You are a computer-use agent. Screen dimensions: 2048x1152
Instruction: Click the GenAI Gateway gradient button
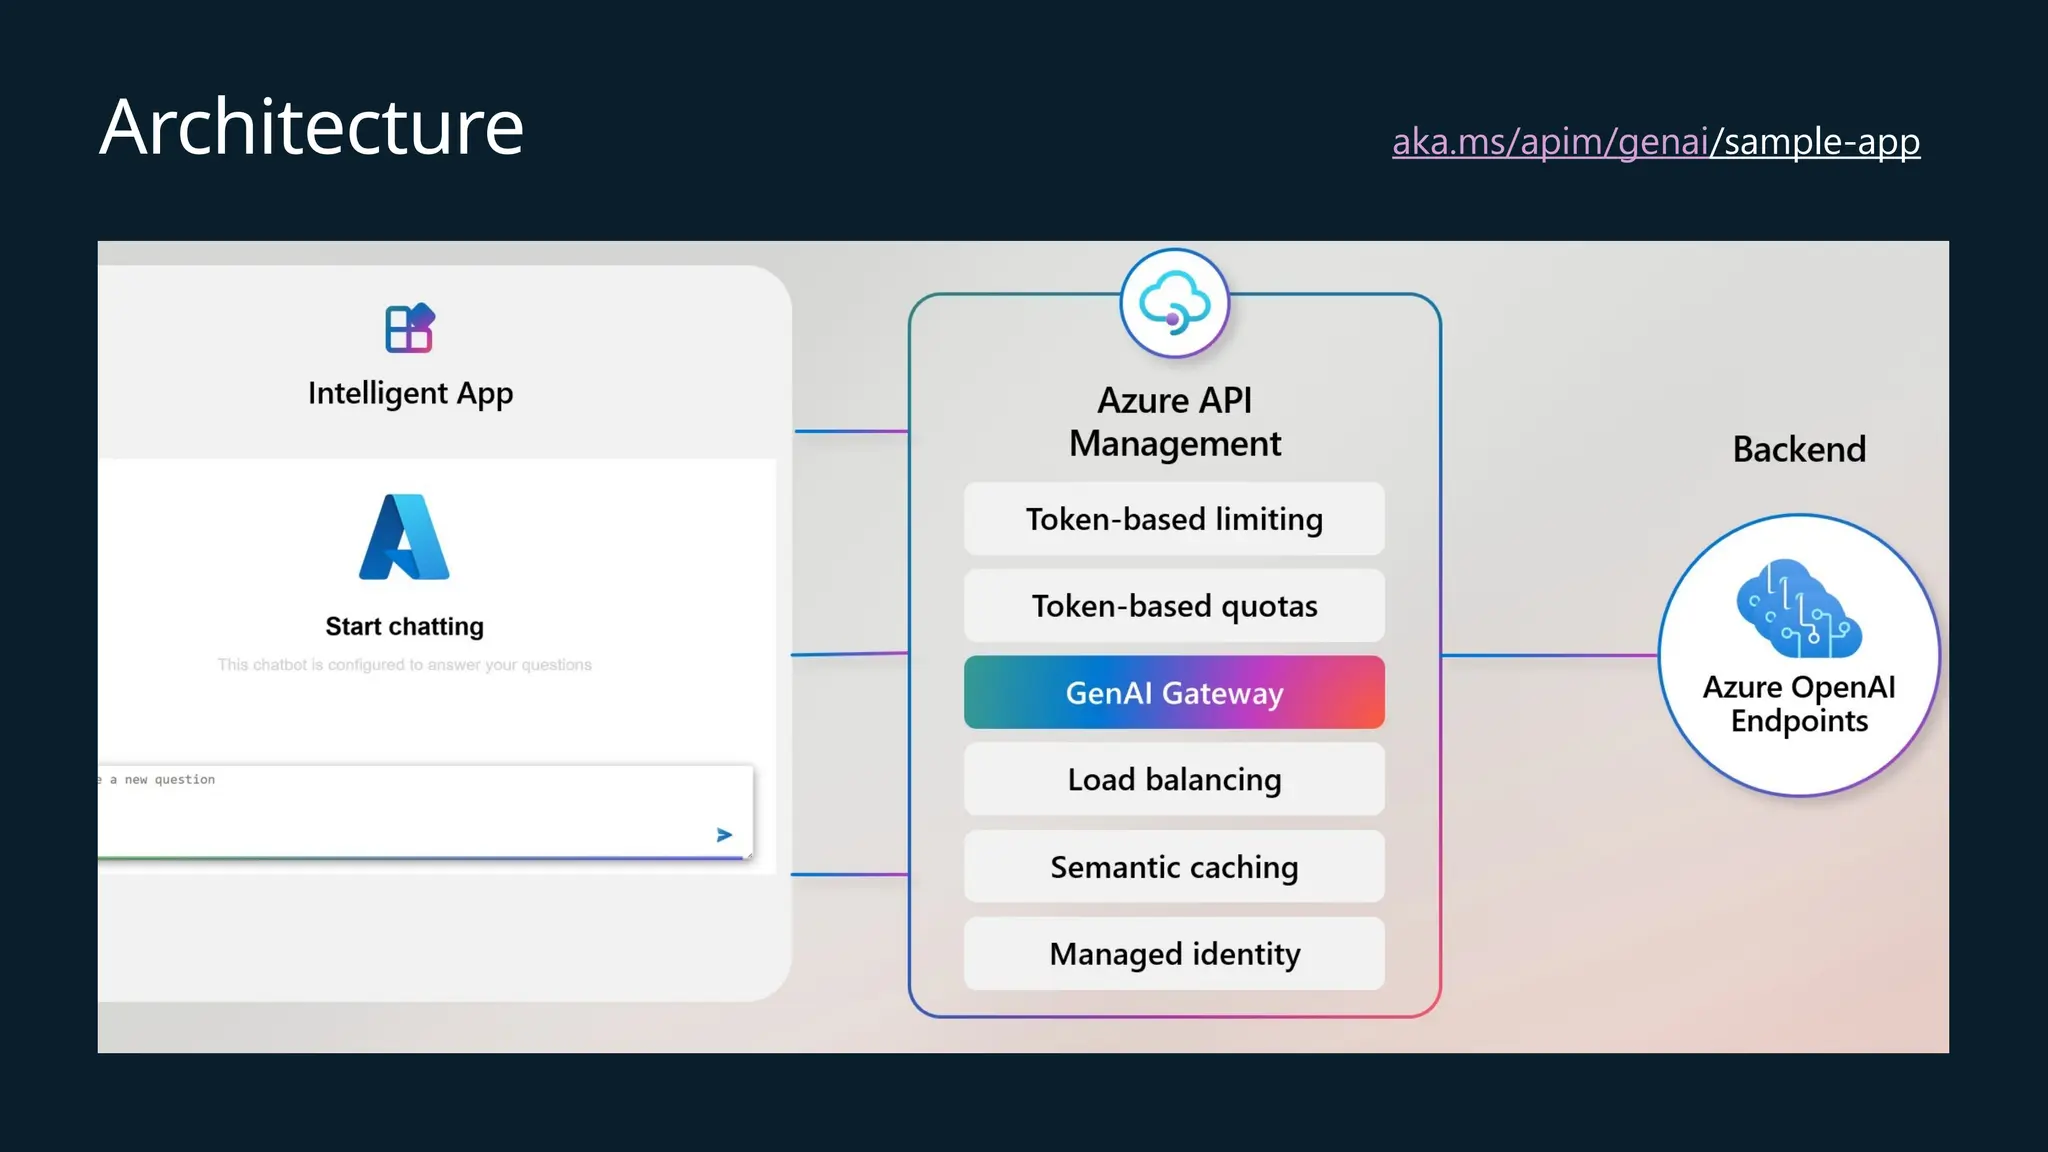point(1174,693)
